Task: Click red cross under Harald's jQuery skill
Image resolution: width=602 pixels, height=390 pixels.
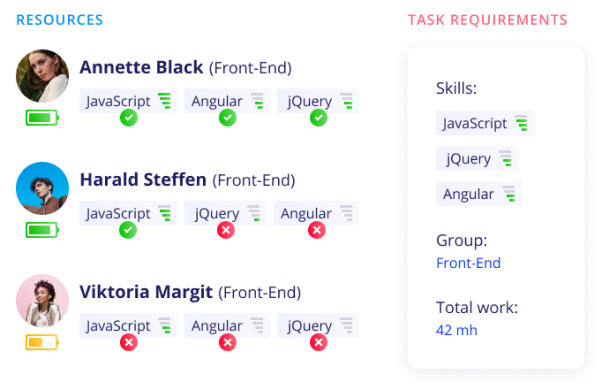Action: click(x=226, y=230)
